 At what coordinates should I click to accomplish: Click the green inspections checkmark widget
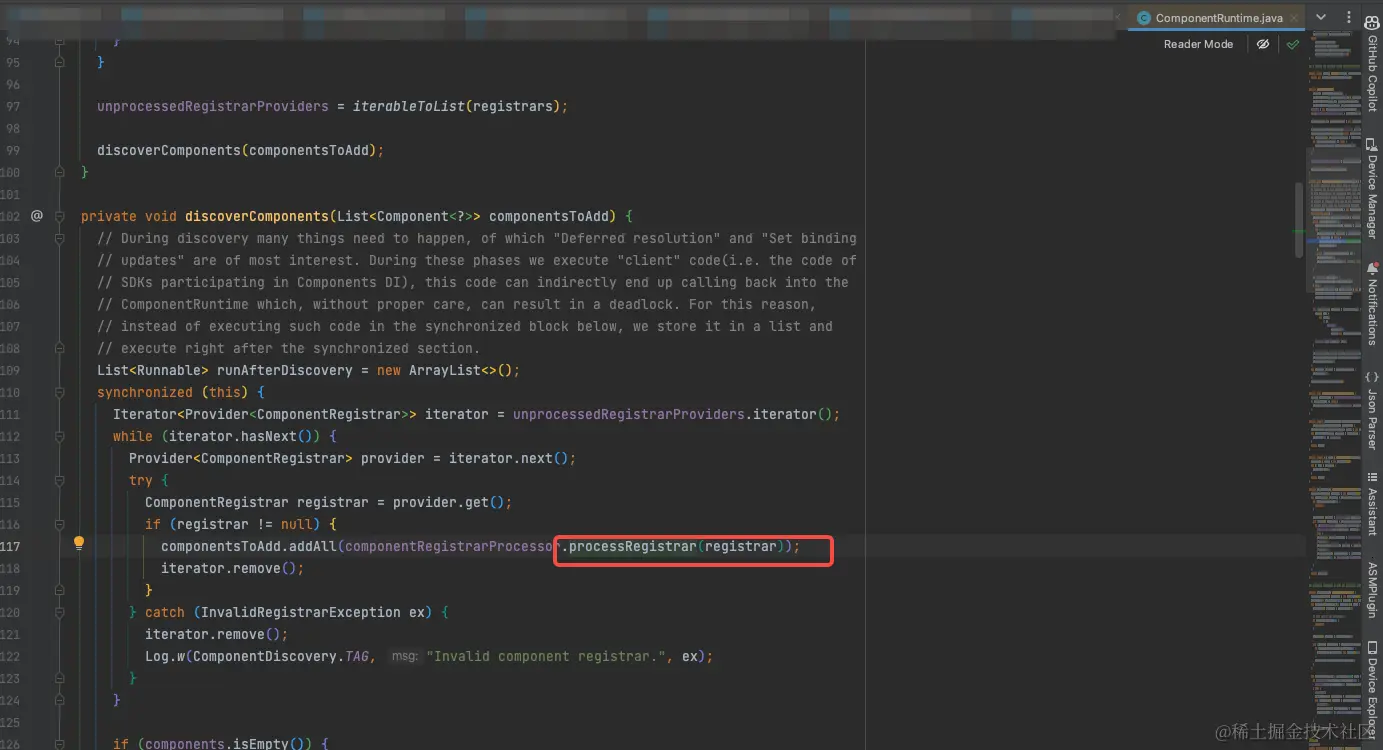[x=1292, y=44]
